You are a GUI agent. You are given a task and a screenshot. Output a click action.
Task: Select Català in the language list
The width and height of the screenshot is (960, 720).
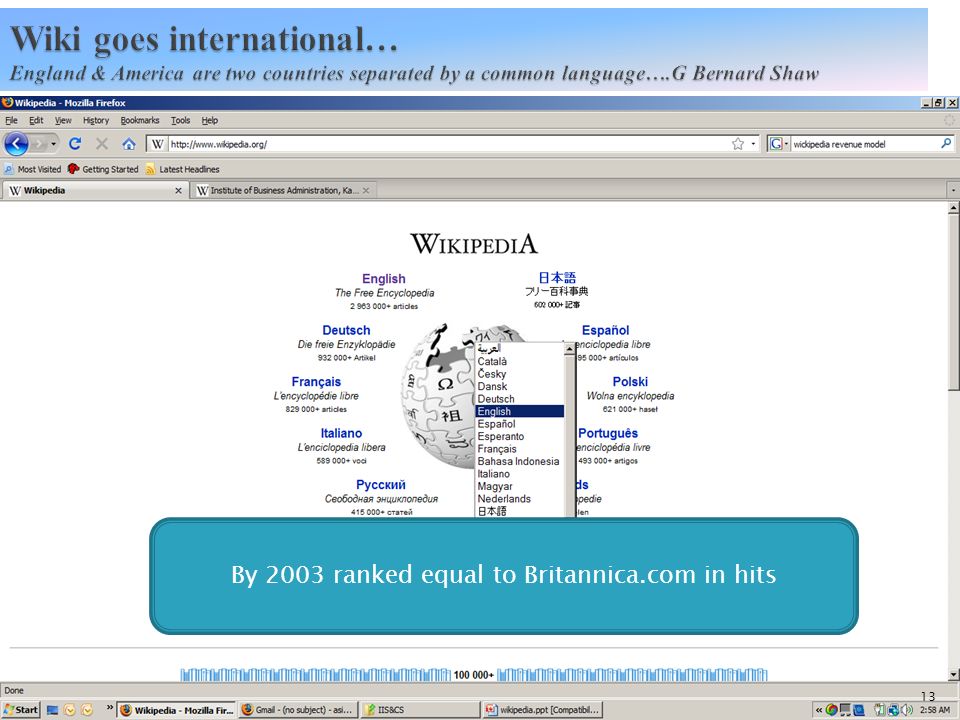[x=519, y=361]
